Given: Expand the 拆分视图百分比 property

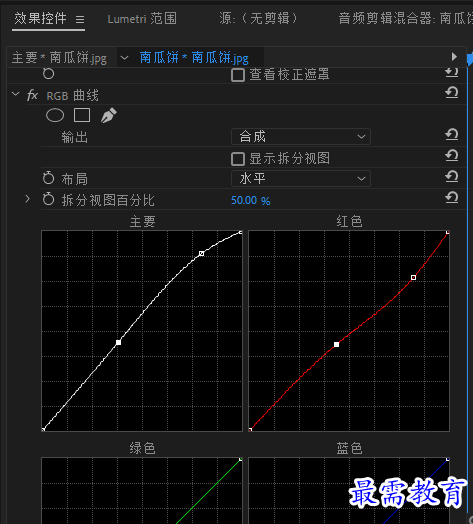Looking at the screenshot, I should coord(28,199).
